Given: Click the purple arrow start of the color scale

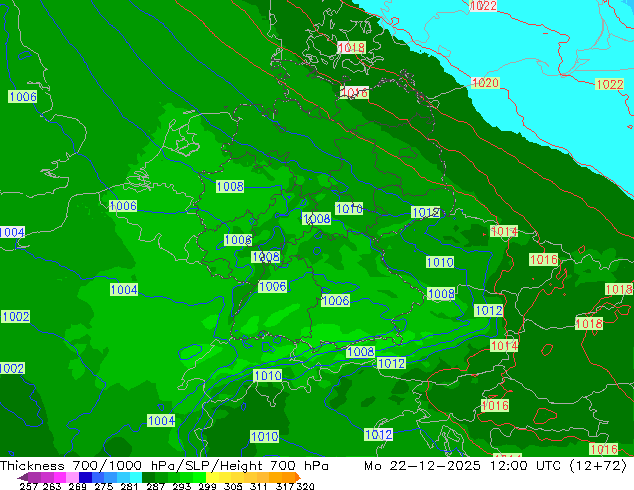Looking at the screenshot, I should pyautogui.click(x=22, y=477).
